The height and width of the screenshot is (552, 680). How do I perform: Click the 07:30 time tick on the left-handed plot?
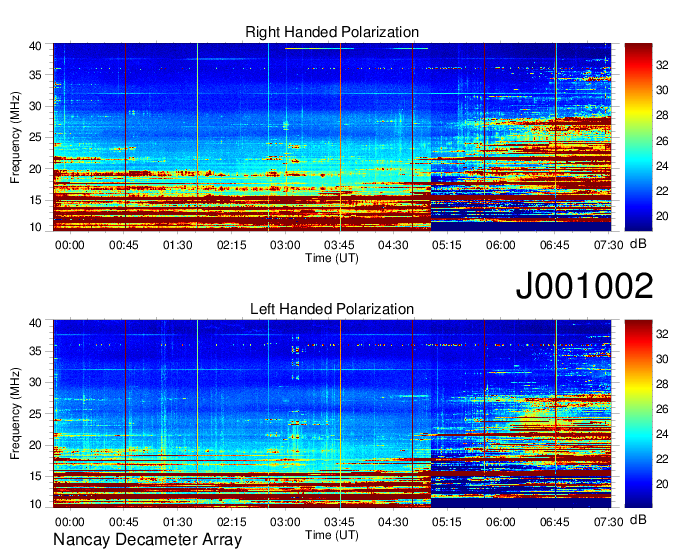[608, 522]
